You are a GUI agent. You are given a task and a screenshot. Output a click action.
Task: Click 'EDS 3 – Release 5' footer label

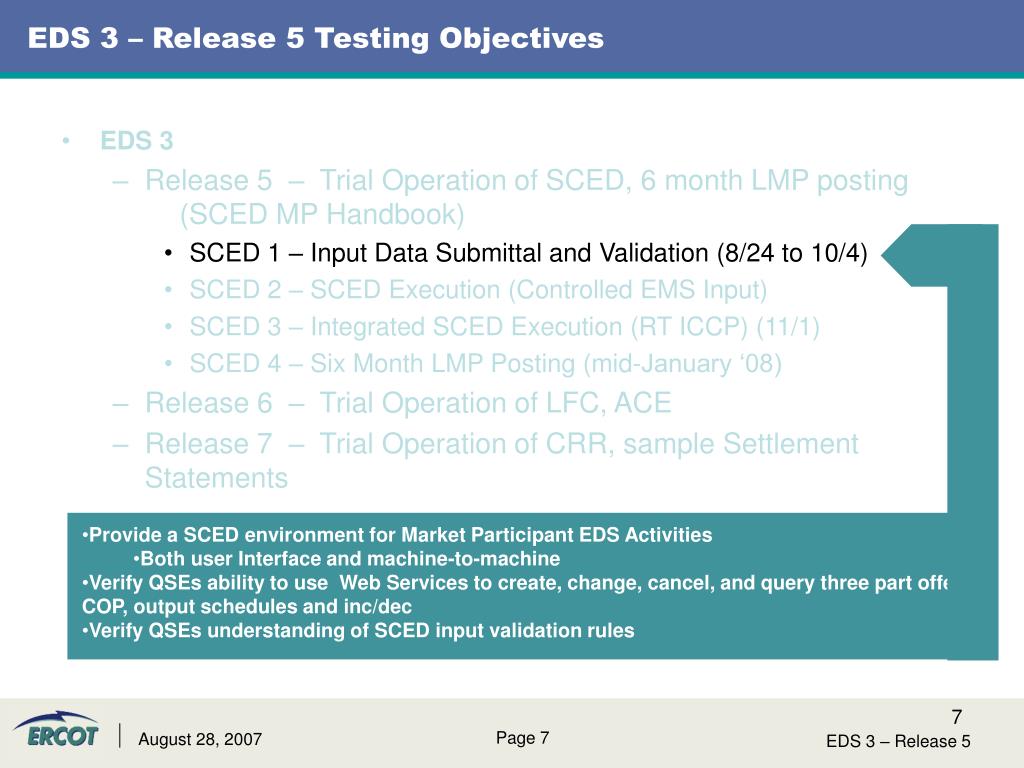click(x=898, y=741)
